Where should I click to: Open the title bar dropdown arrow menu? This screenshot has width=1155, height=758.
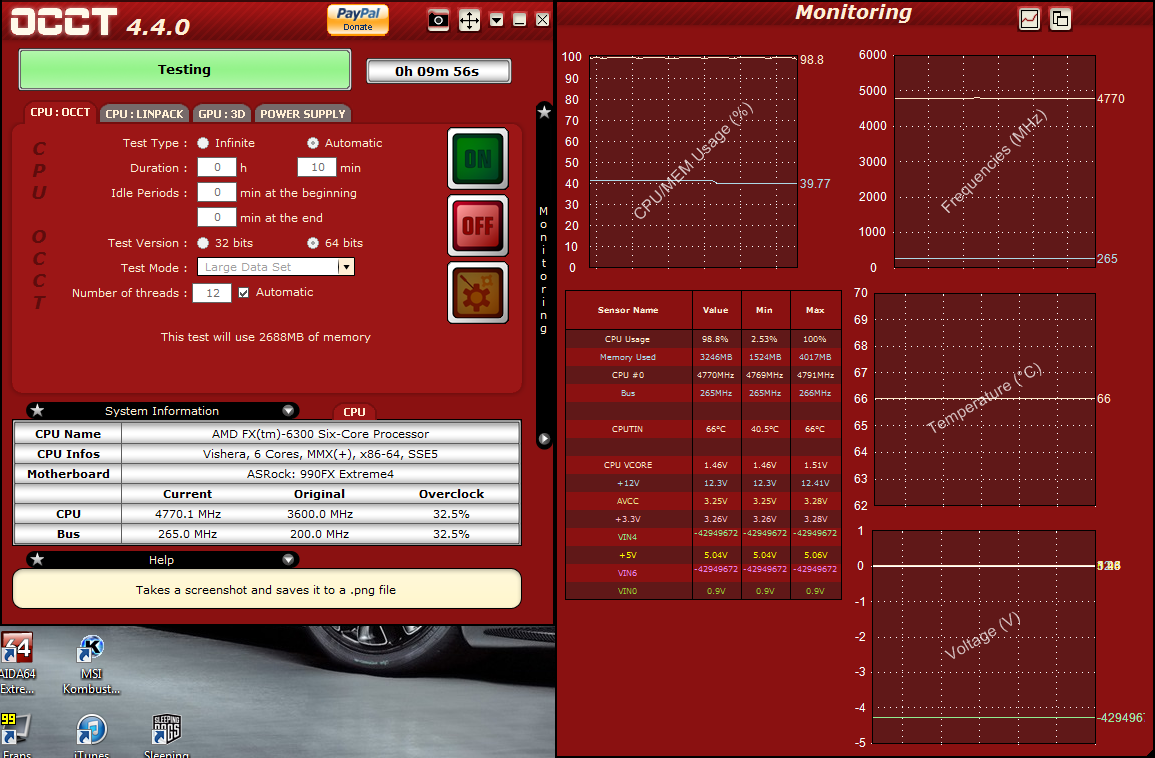496,20
